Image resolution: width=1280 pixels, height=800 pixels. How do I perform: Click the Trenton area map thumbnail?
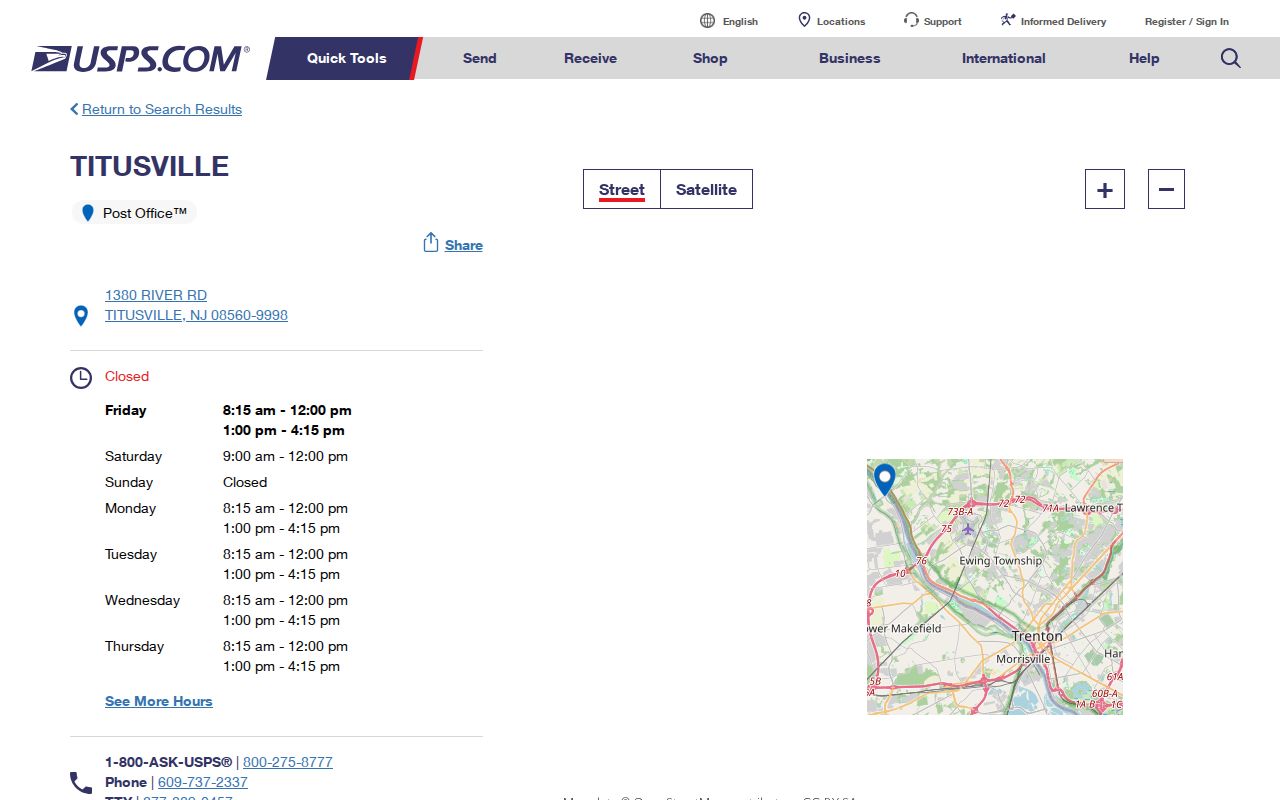tap(995, 587)
